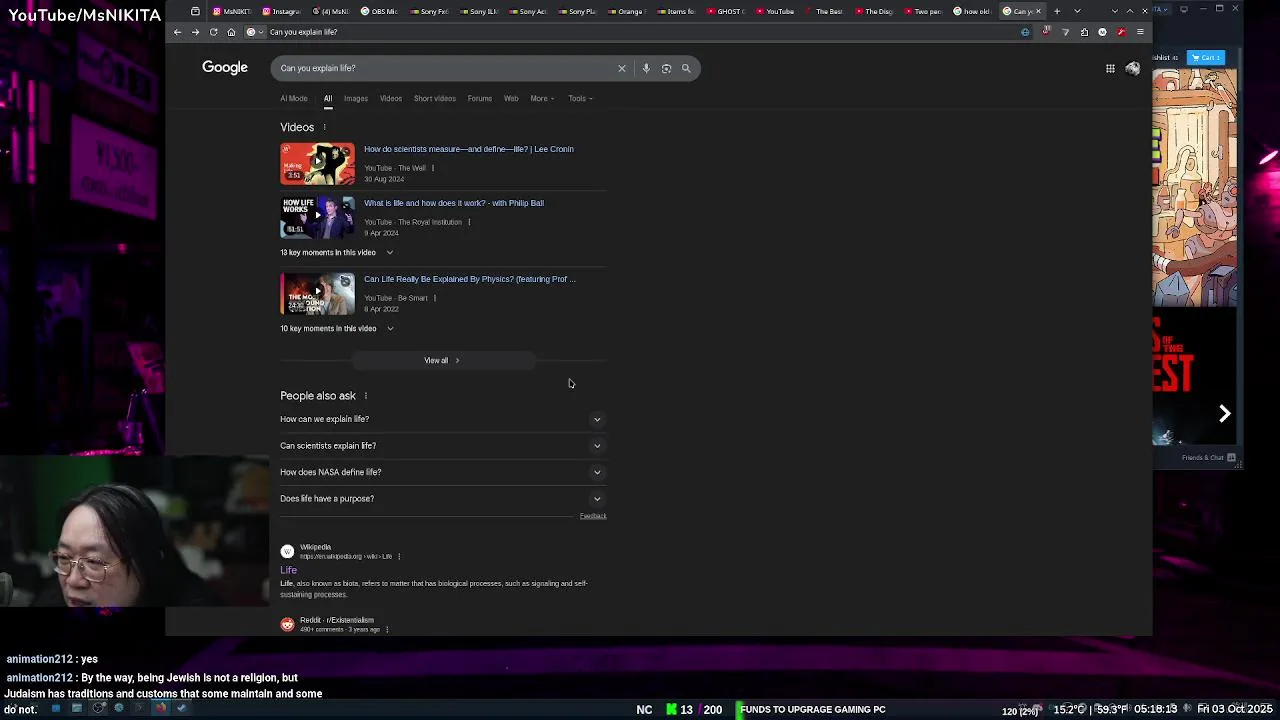Open the Wikipedia 'Life' result link
1280x720 pixels.
click(288, 570)
